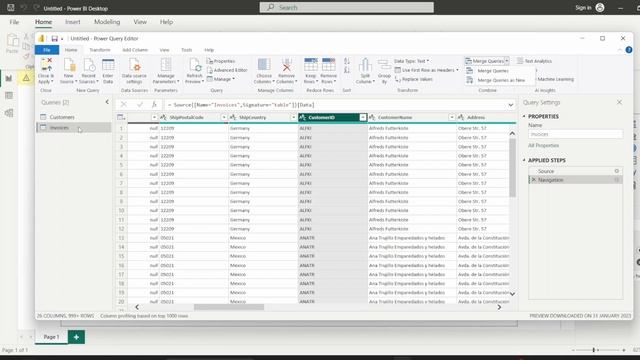The width and height of the screenshot is (640, 360).
Task: Click the Choose Columns icon
Action: pyautogui.click(x=264, y=65)
